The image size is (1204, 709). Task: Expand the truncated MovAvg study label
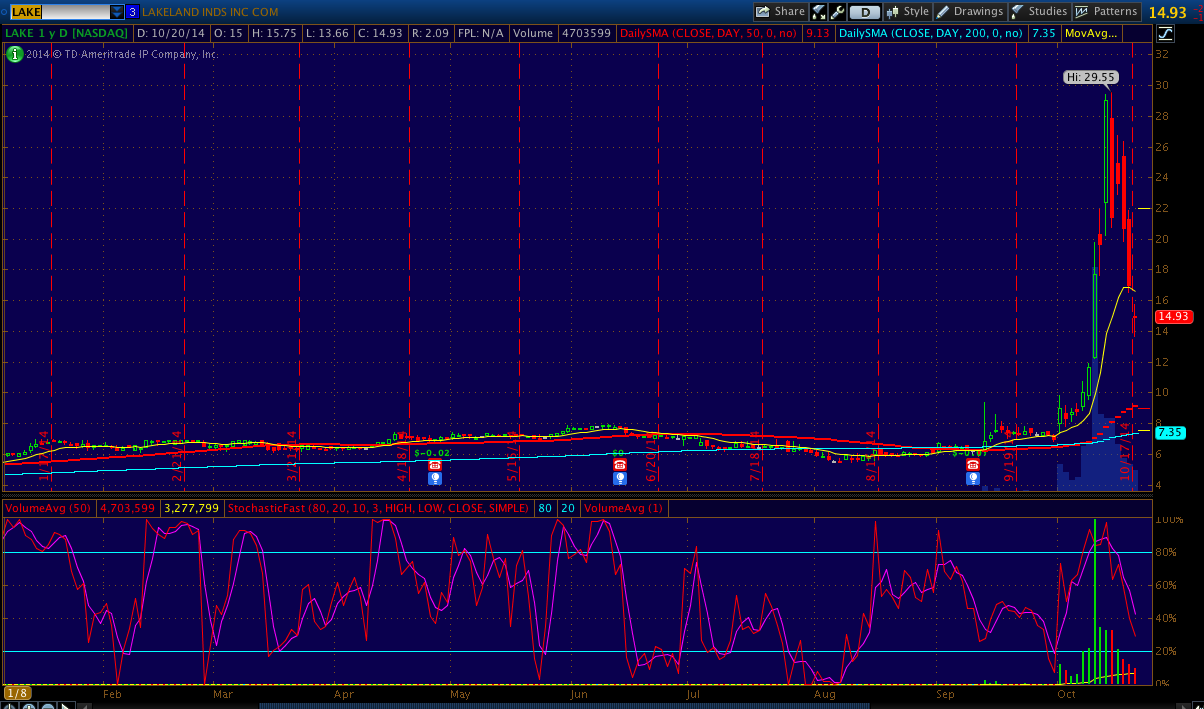tap(1091, 33)
